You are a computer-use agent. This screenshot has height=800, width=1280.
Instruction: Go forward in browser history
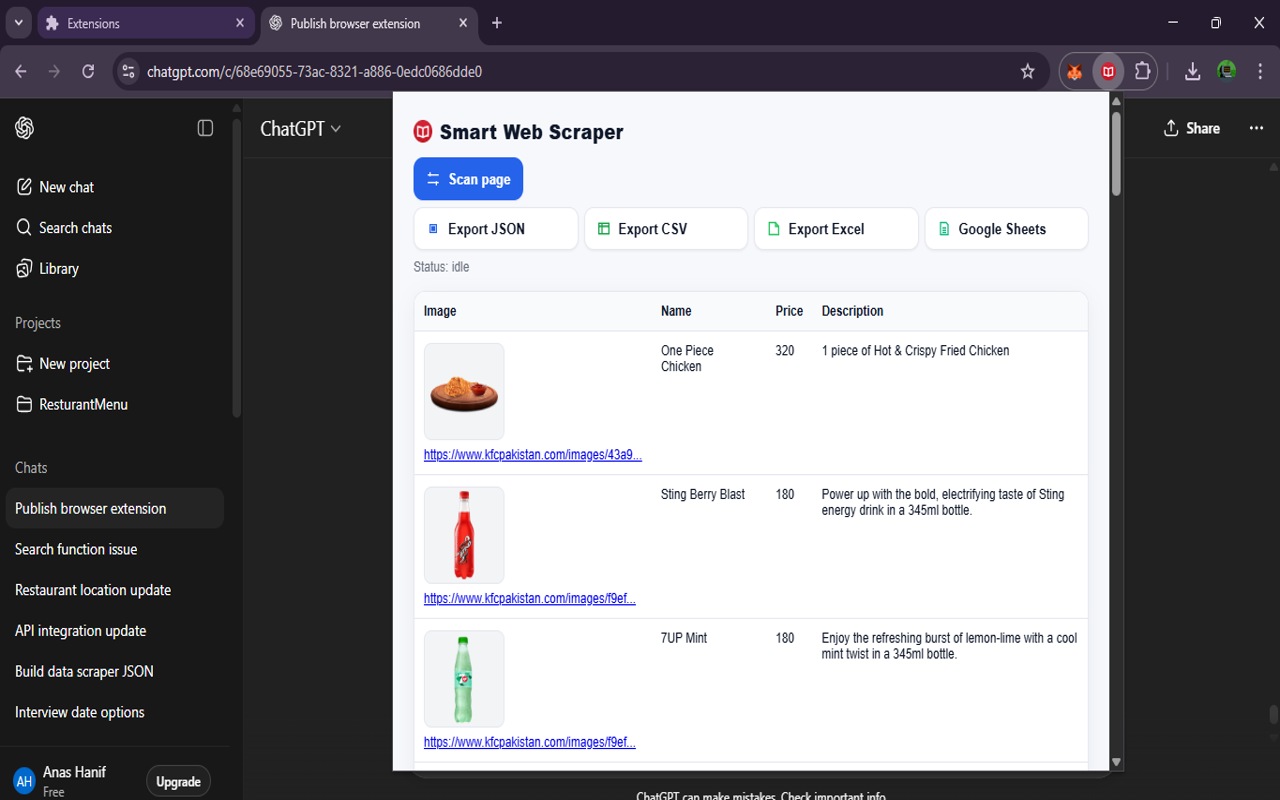(54, 71)
